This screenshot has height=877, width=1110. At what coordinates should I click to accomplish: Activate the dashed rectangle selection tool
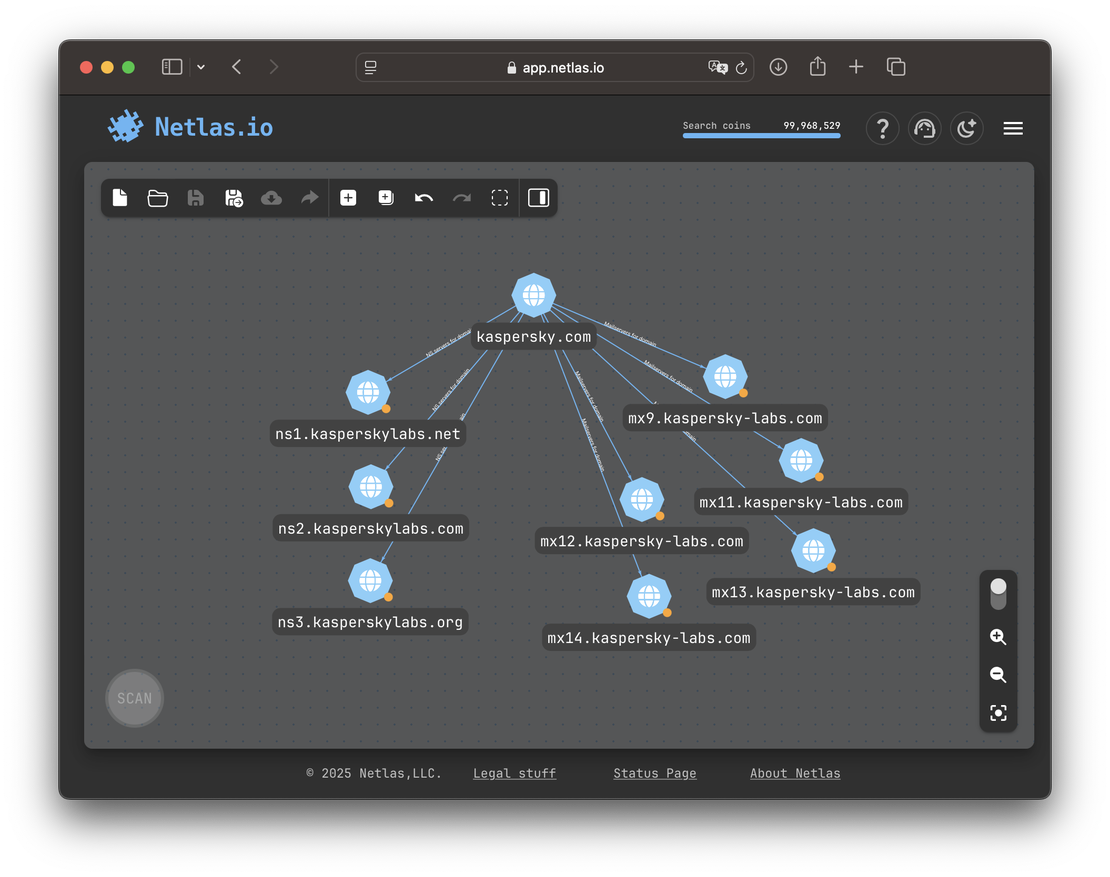click(500, 198)
